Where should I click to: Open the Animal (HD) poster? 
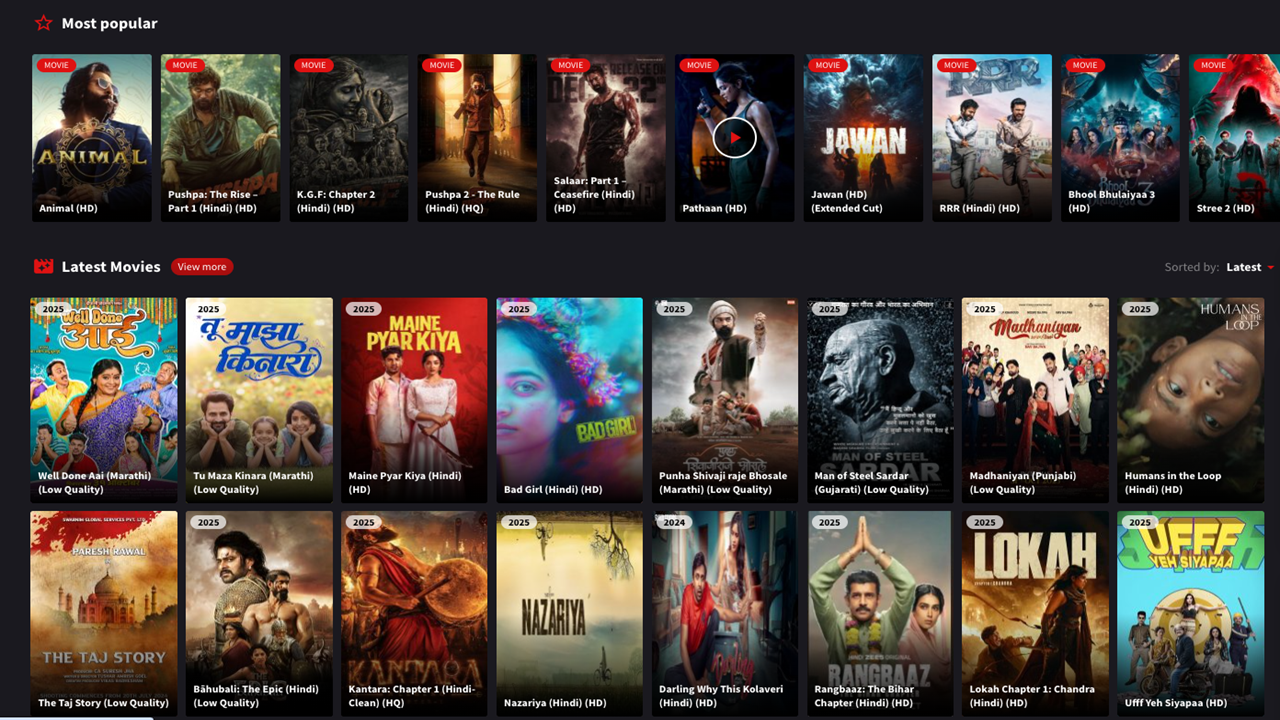(92, 138)
